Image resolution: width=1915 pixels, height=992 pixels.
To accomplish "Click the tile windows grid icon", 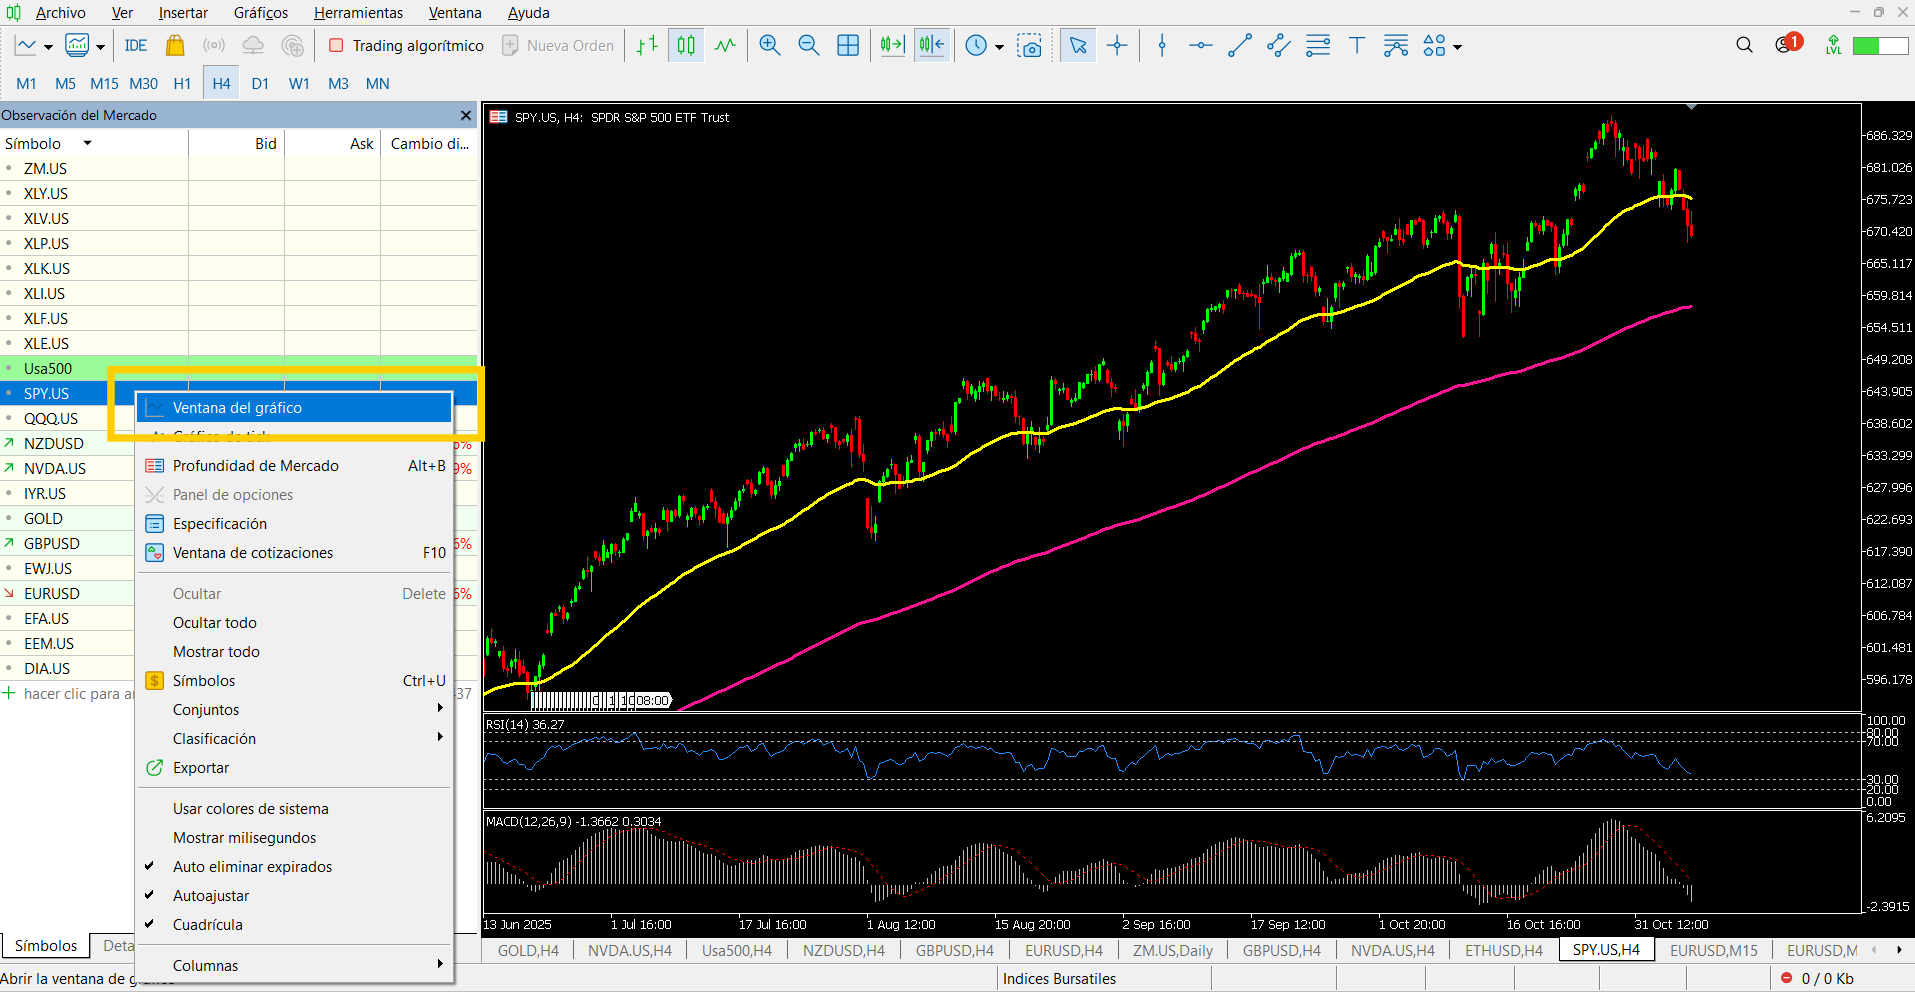I will coord(848,46).
